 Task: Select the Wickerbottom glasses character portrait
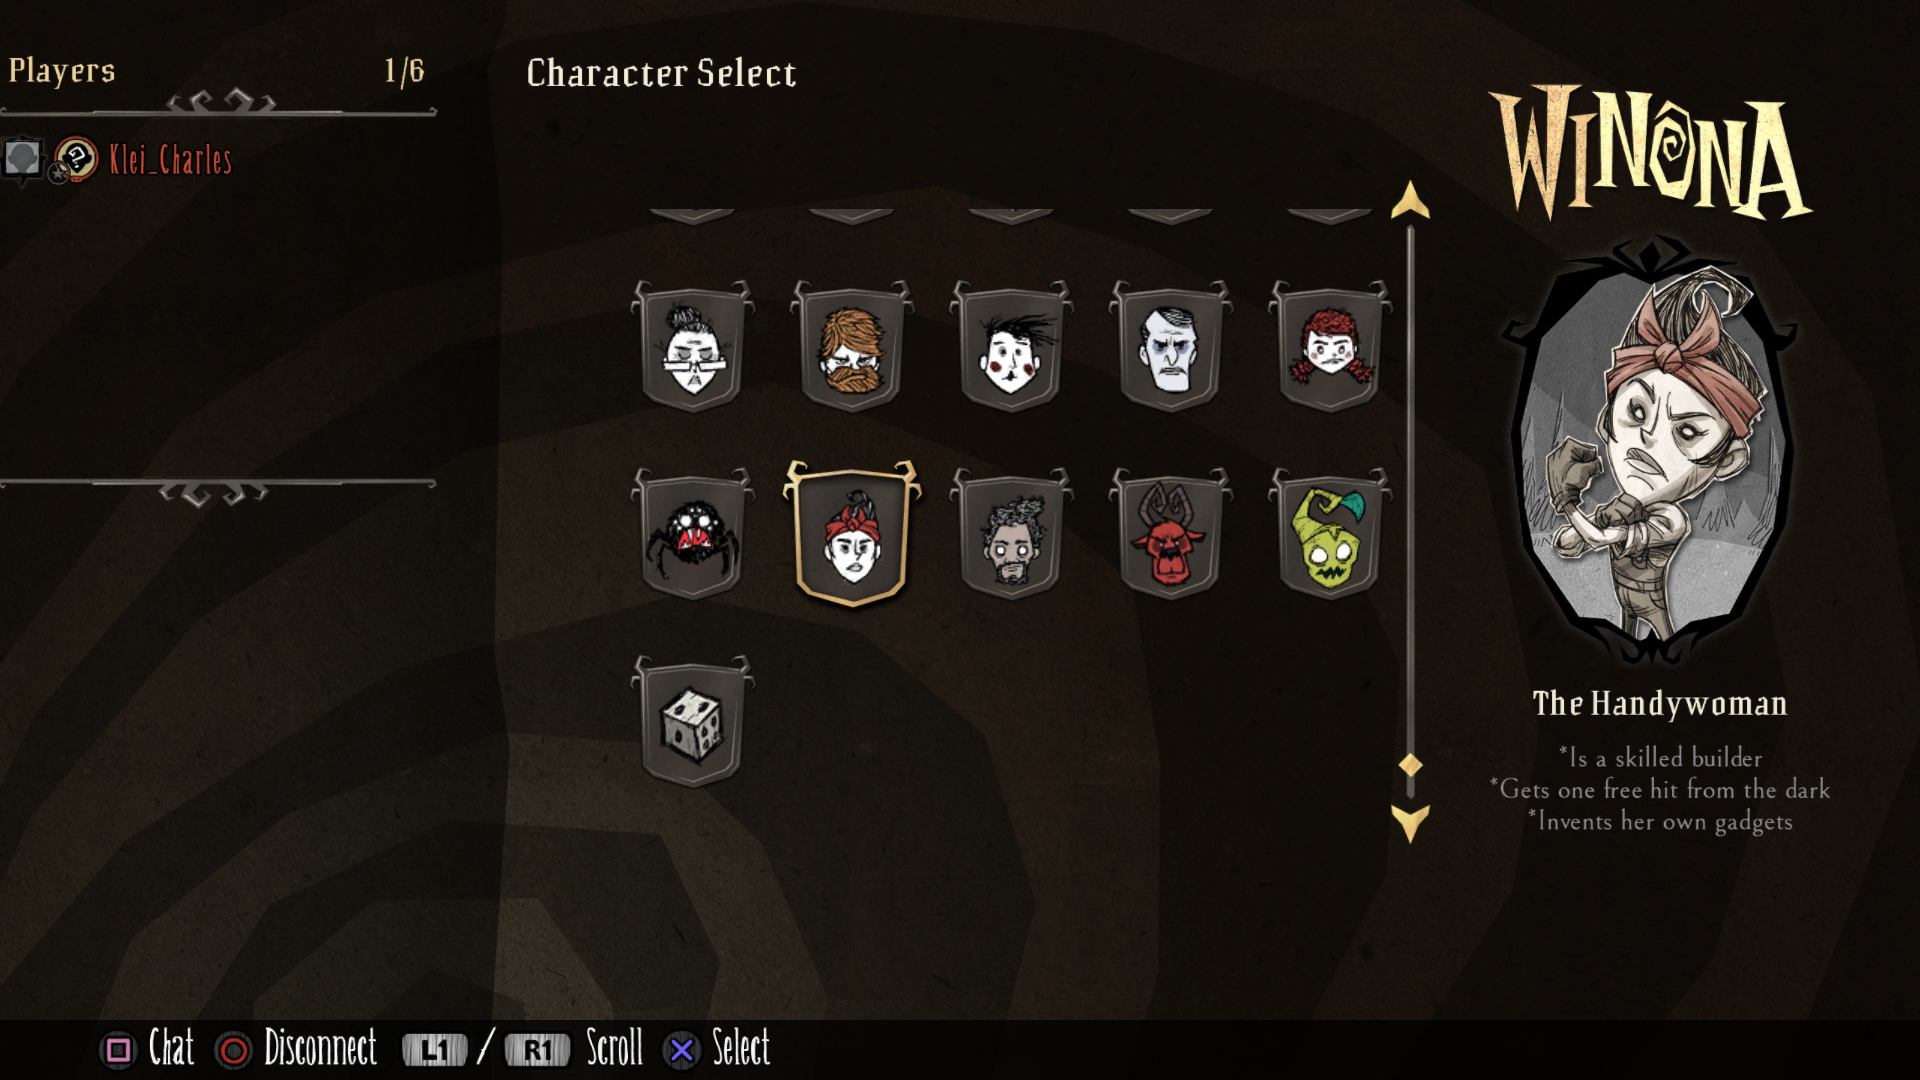pyautogui.click(x=692, y=347)
